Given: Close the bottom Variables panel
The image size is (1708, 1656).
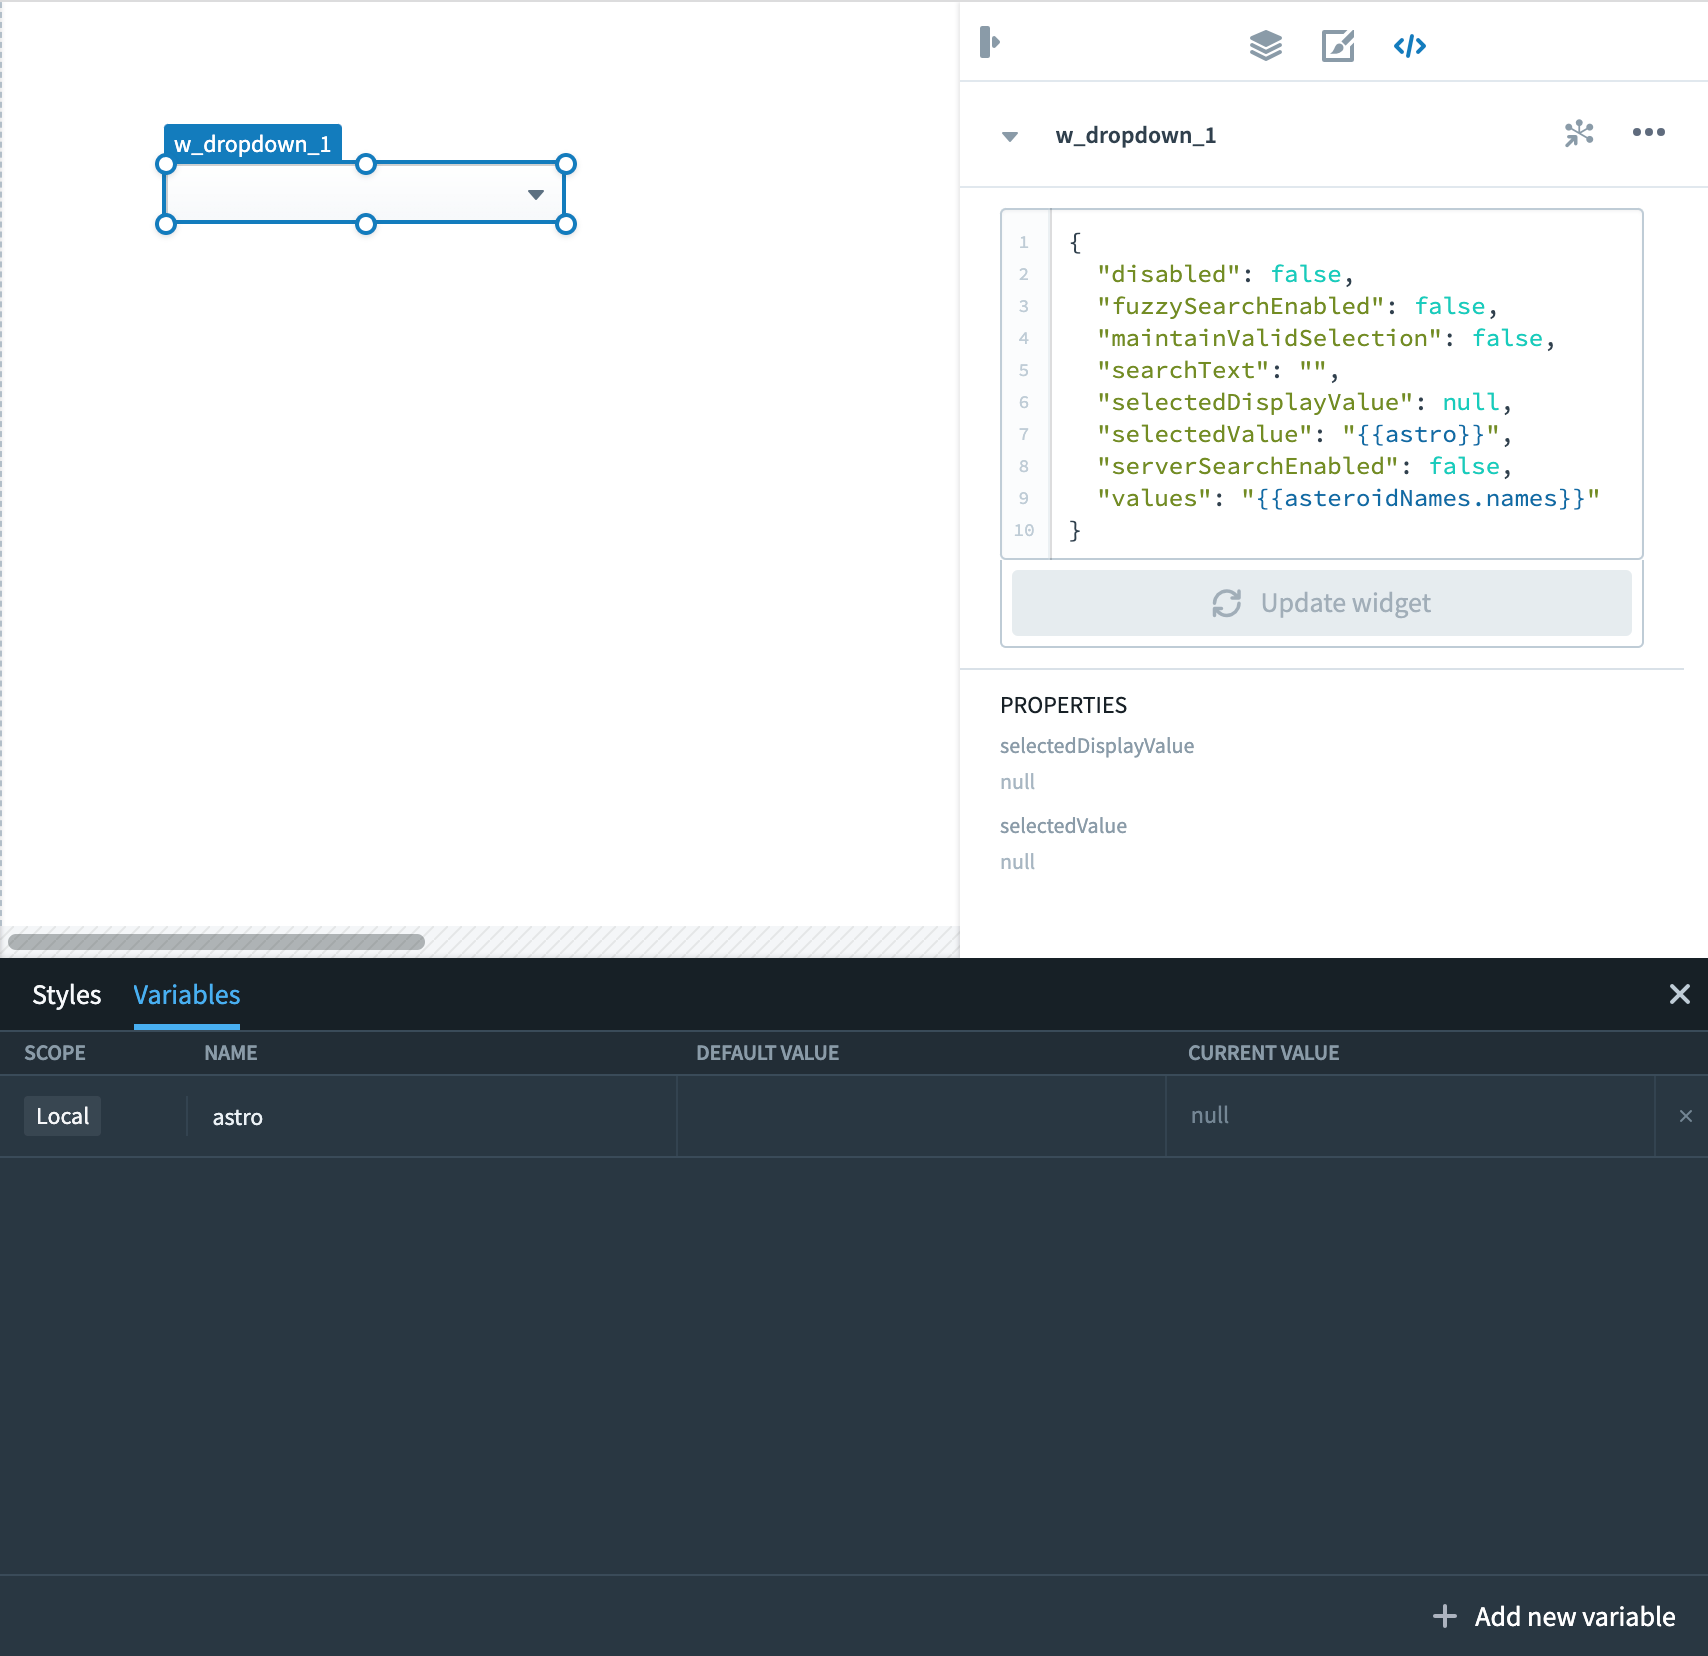Looking at the screenshot, I should pyautogui.click(x=1680, y=994).
